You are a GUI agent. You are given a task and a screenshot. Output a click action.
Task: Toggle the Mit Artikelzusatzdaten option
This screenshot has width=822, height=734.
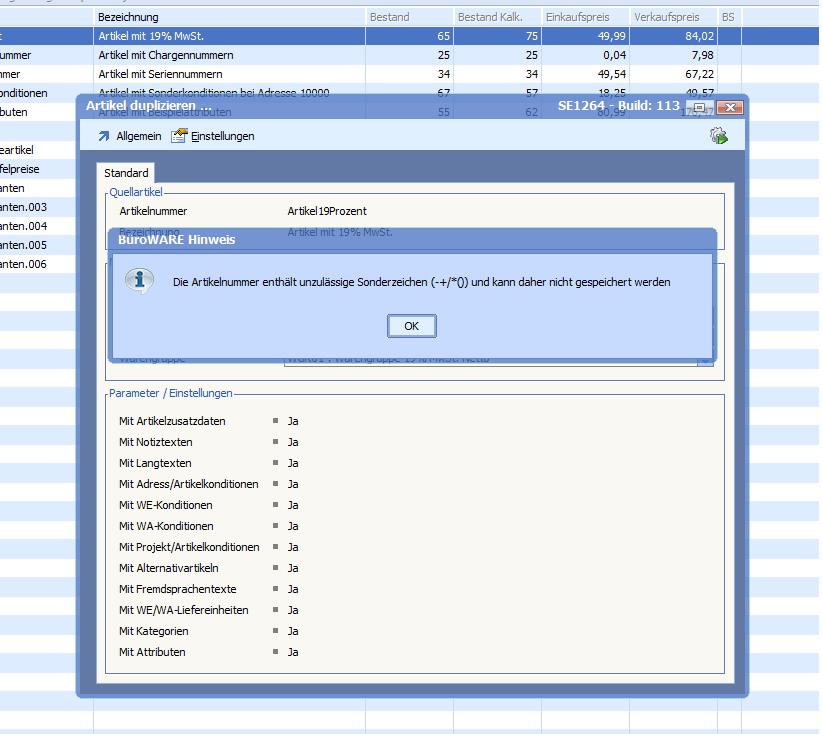[x=292, y=421]
